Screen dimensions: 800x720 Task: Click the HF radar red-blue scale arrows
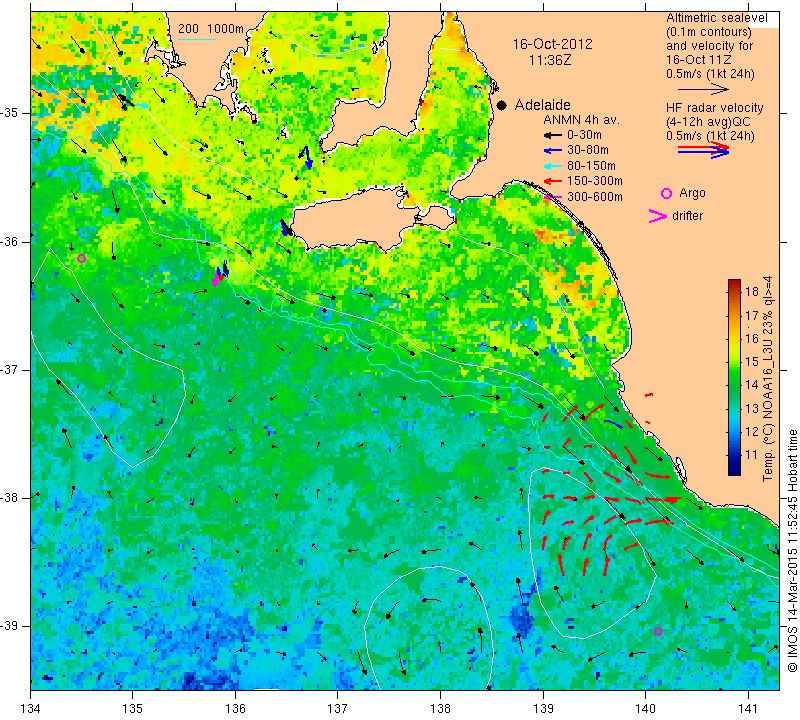tap(704, 150)
